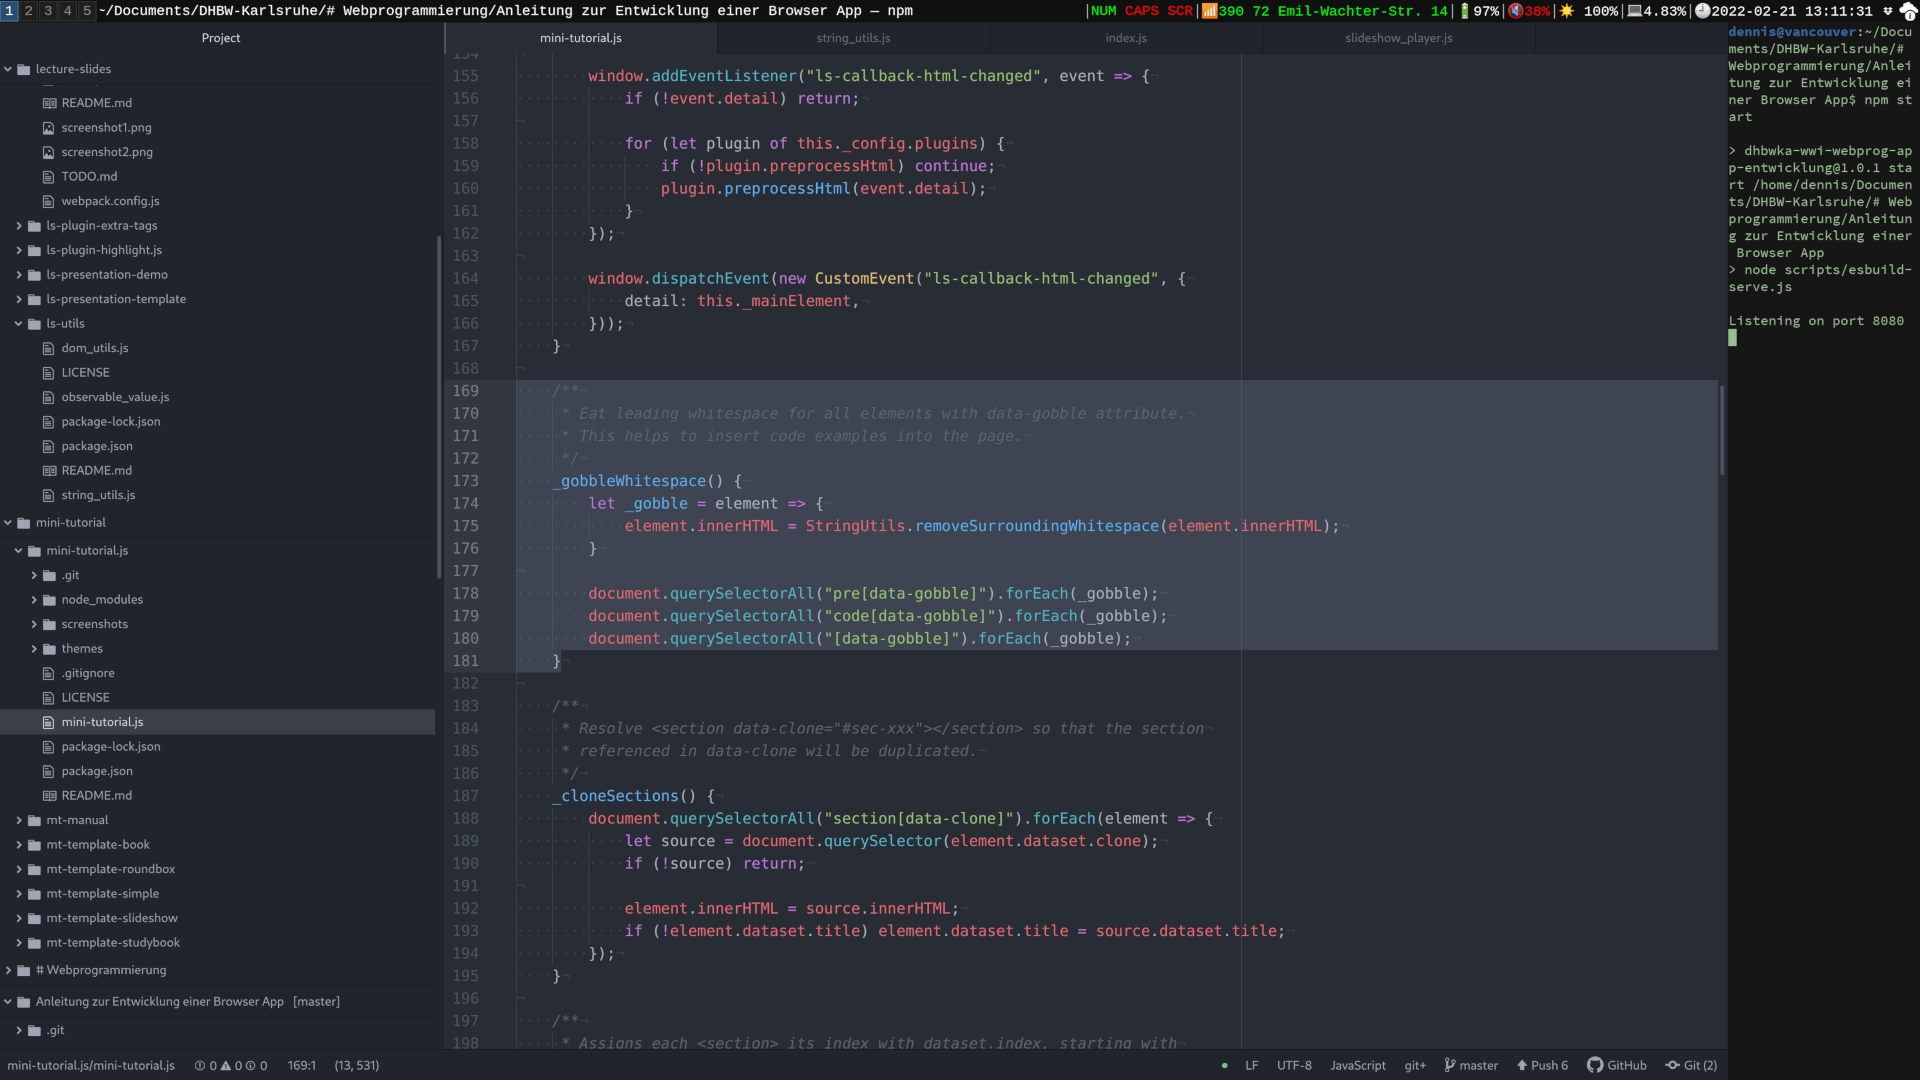
Task: Open Git (2) changes panel
Action: pyautogui.click(x=1691, y=1066)
